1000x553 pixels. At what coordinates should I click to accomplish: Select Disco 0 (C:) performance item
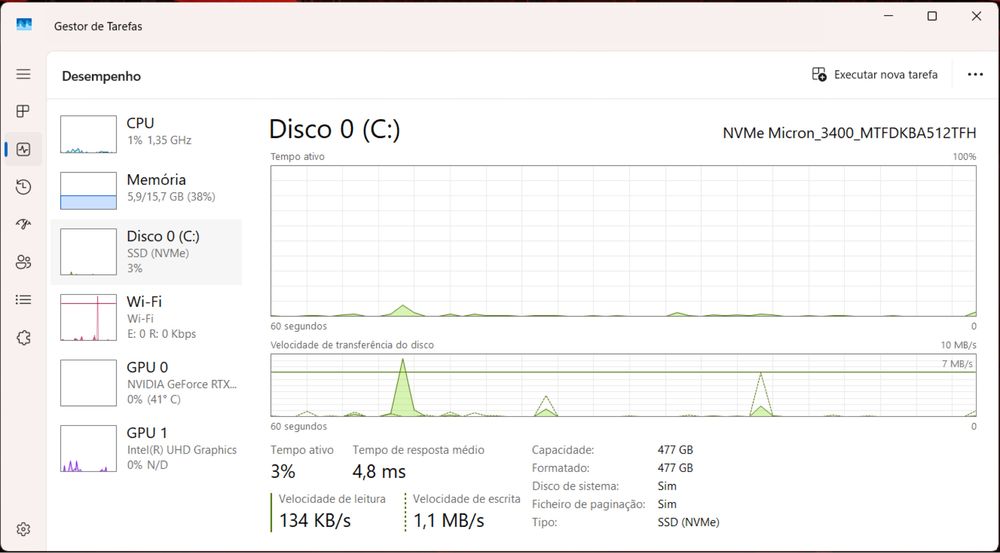pyautogui.click(x=146, y=252)
